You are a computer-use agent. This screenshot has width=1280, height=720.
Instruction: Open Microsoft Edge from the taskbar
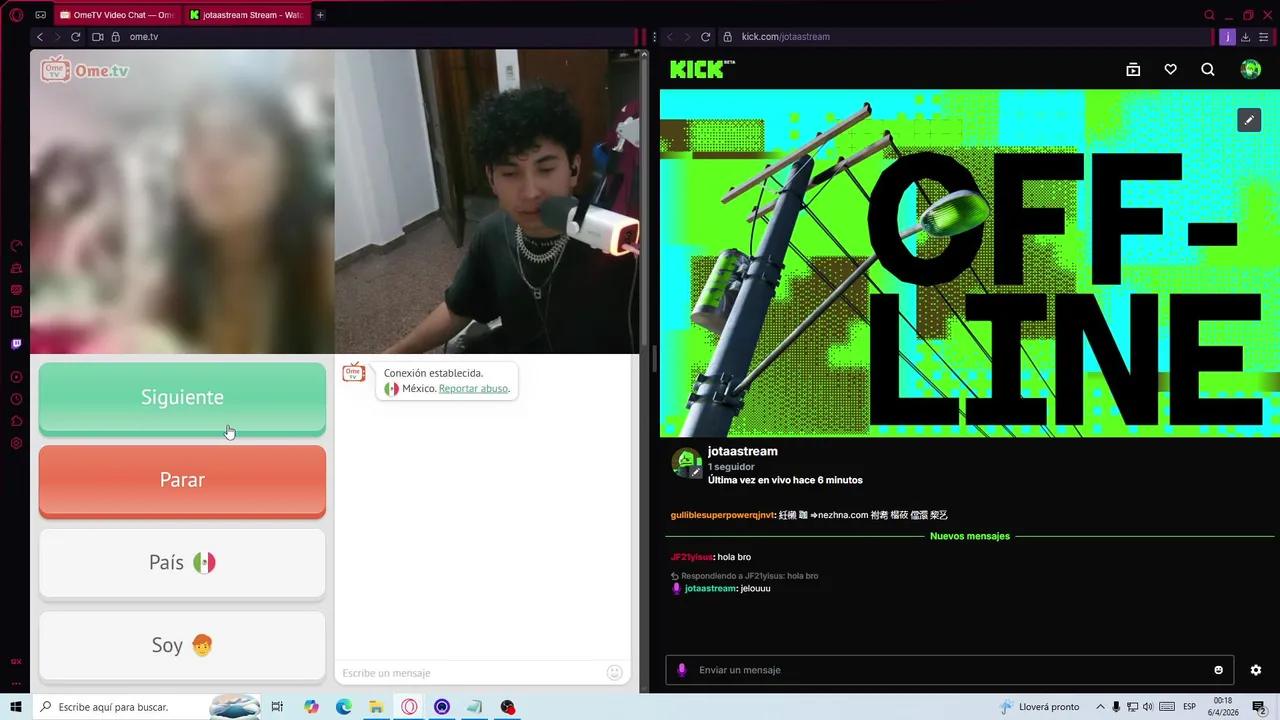344,707
